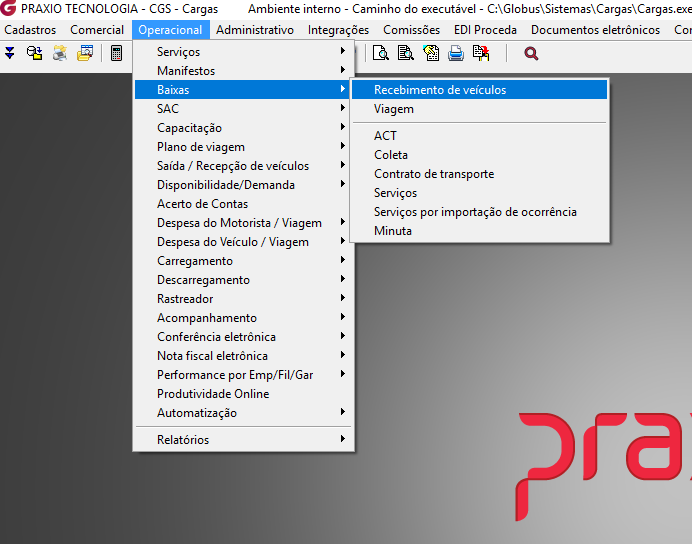
Task: Open the Comercial menu
Action: (x=97, y=30)
